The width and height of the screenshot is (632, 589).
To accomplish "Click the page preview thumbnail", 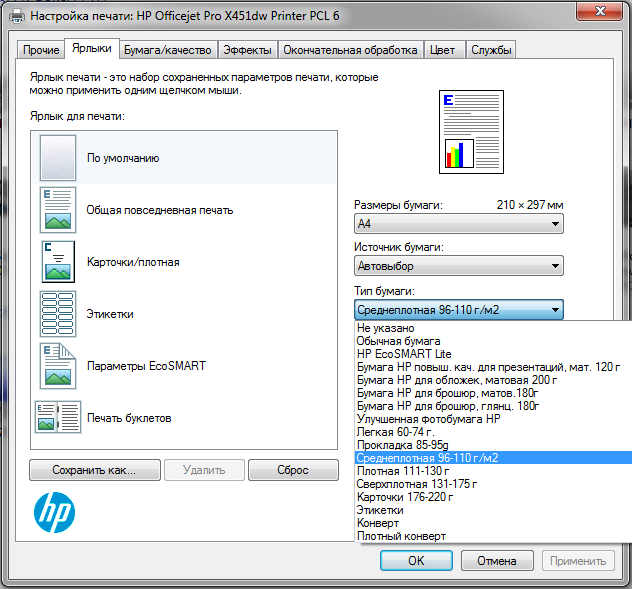I will 471,132.
